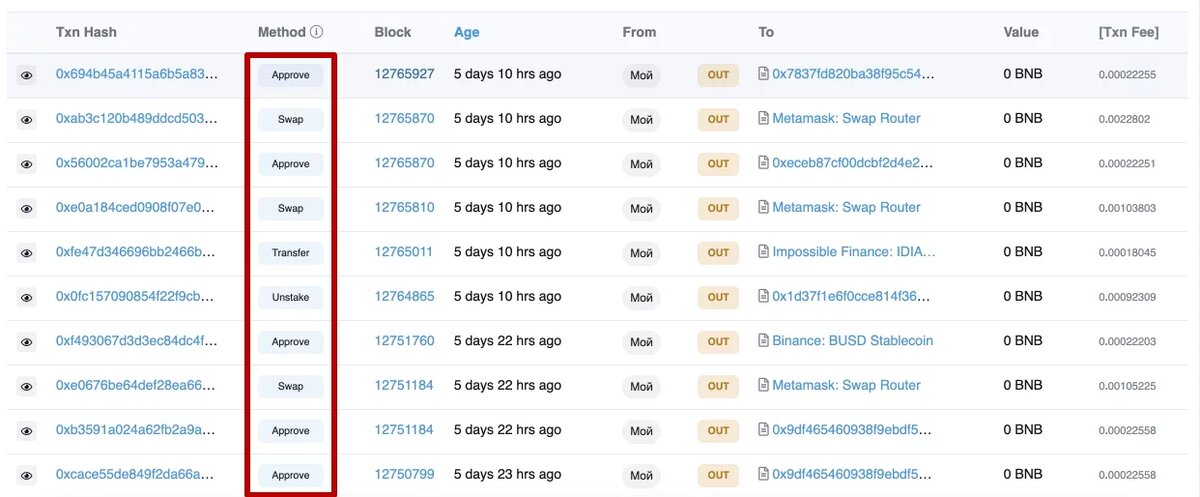
Task: Click the Binance: BUSD Stablecoin address link
Action: (852, 341)
